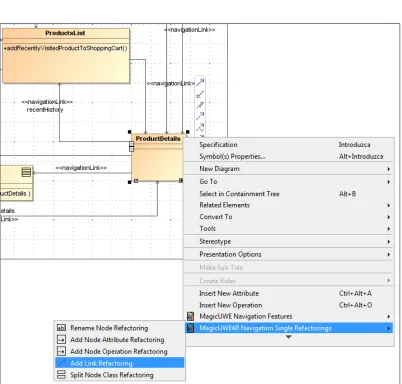Select Split Node Class Refactoring
Viewport: 402px width, 384px height.
120,375
